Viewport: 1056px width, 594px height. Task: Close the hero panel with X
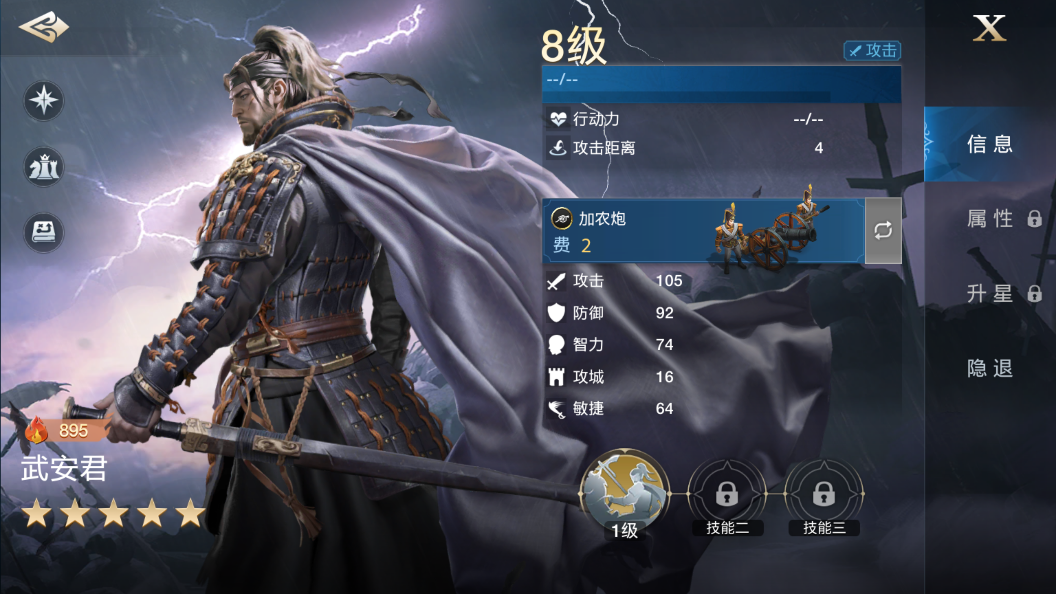tap(989, 28)
